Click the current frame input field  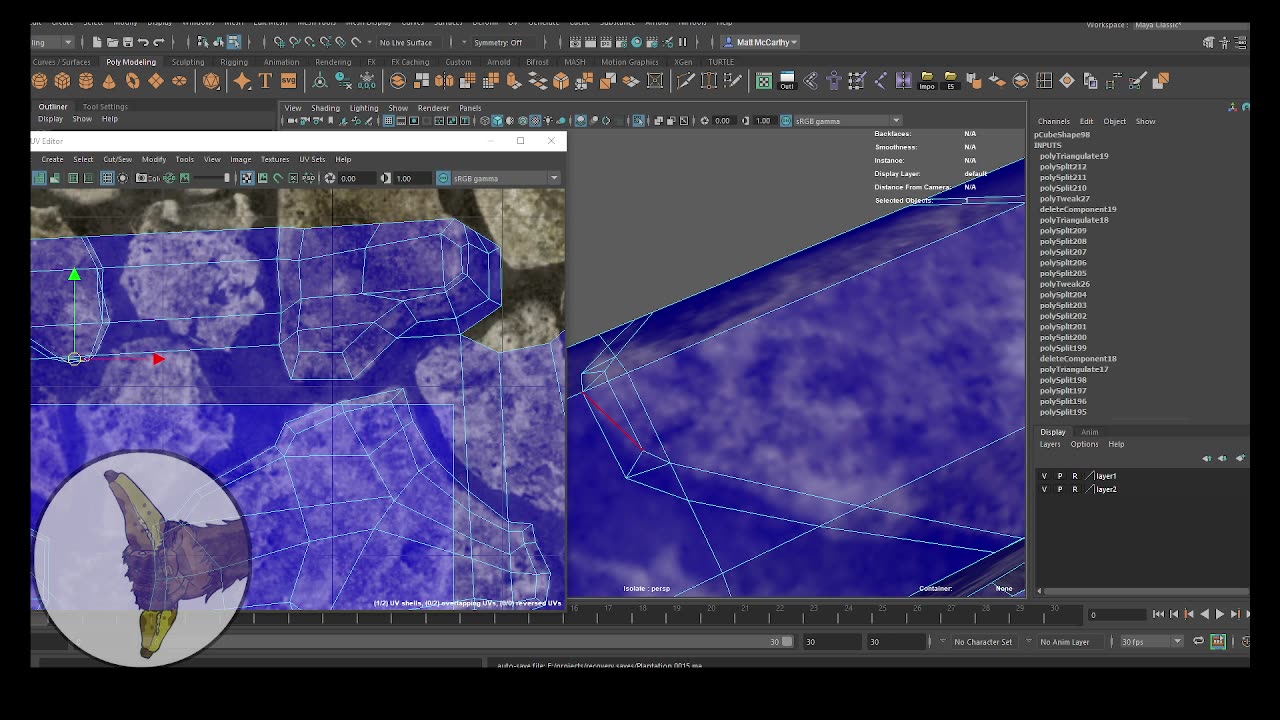coord(1118,614)
